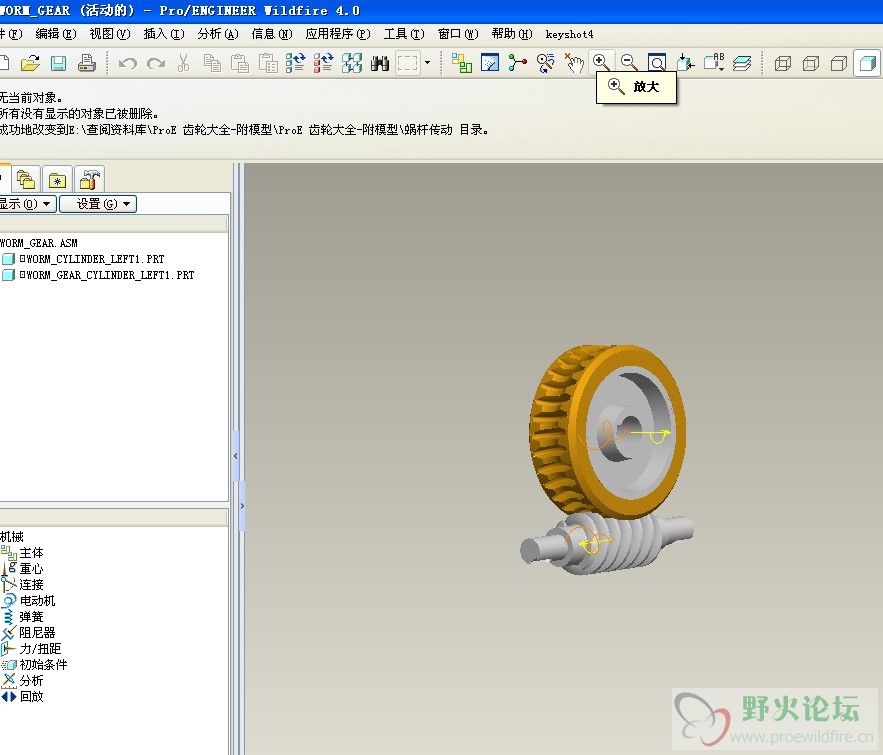Click the Regenerate model icon
883x755 pixels.
pos(296,63)
